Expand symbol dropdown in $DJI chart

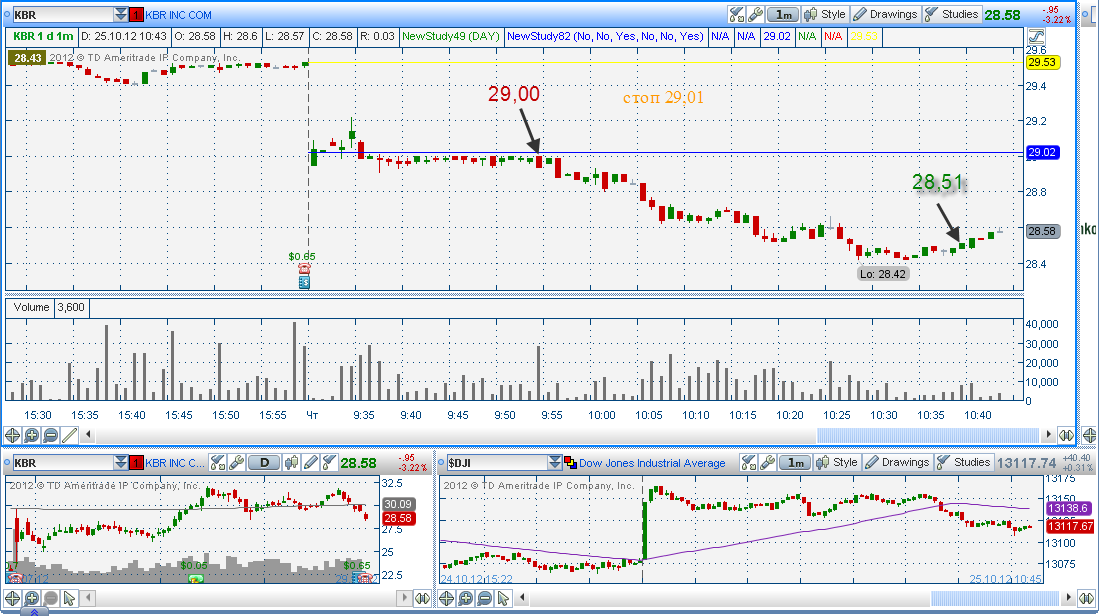pyautogui.click(x=555, y=463)
